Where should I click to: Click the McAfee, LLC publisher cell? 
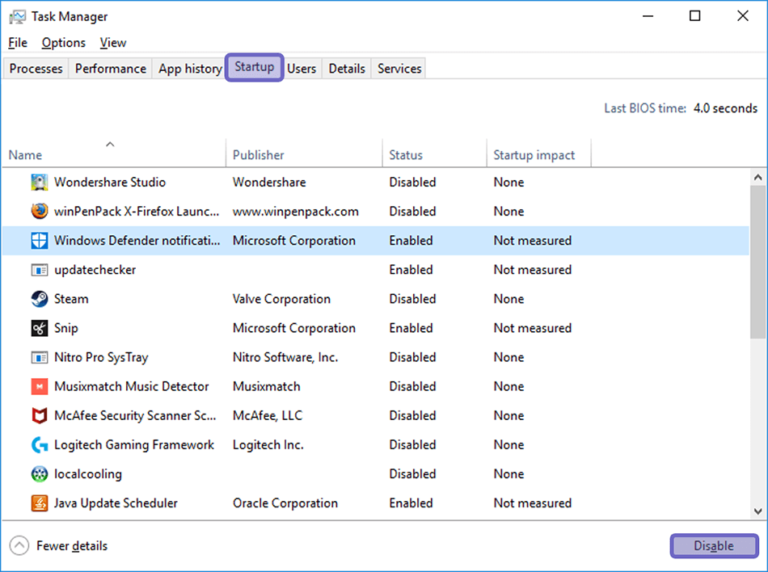point(267,416)
